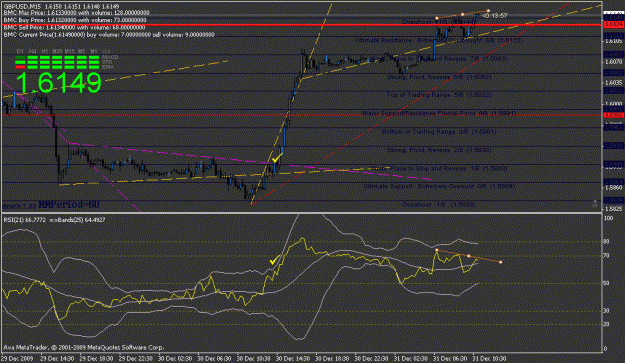Select middle anchor of orange price trendline

pyautogui.click(x=462, y=14)
